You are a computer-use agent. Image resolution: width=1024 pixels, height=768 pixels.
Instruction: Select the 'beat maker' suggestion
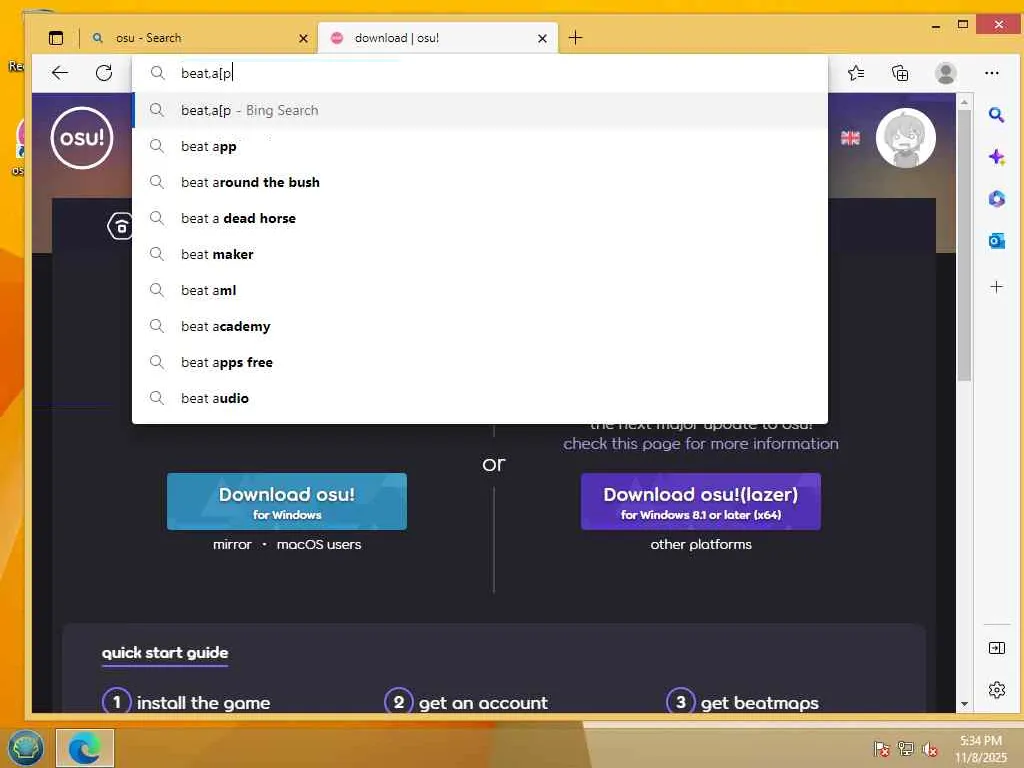[480, 254]
